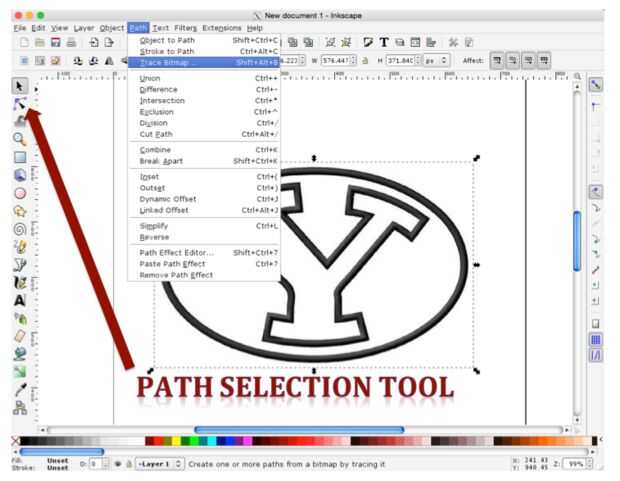Select the 3D Box tool
Image resolution: width=620 pixels, height=481 pixels.
(x=20, y=175)
